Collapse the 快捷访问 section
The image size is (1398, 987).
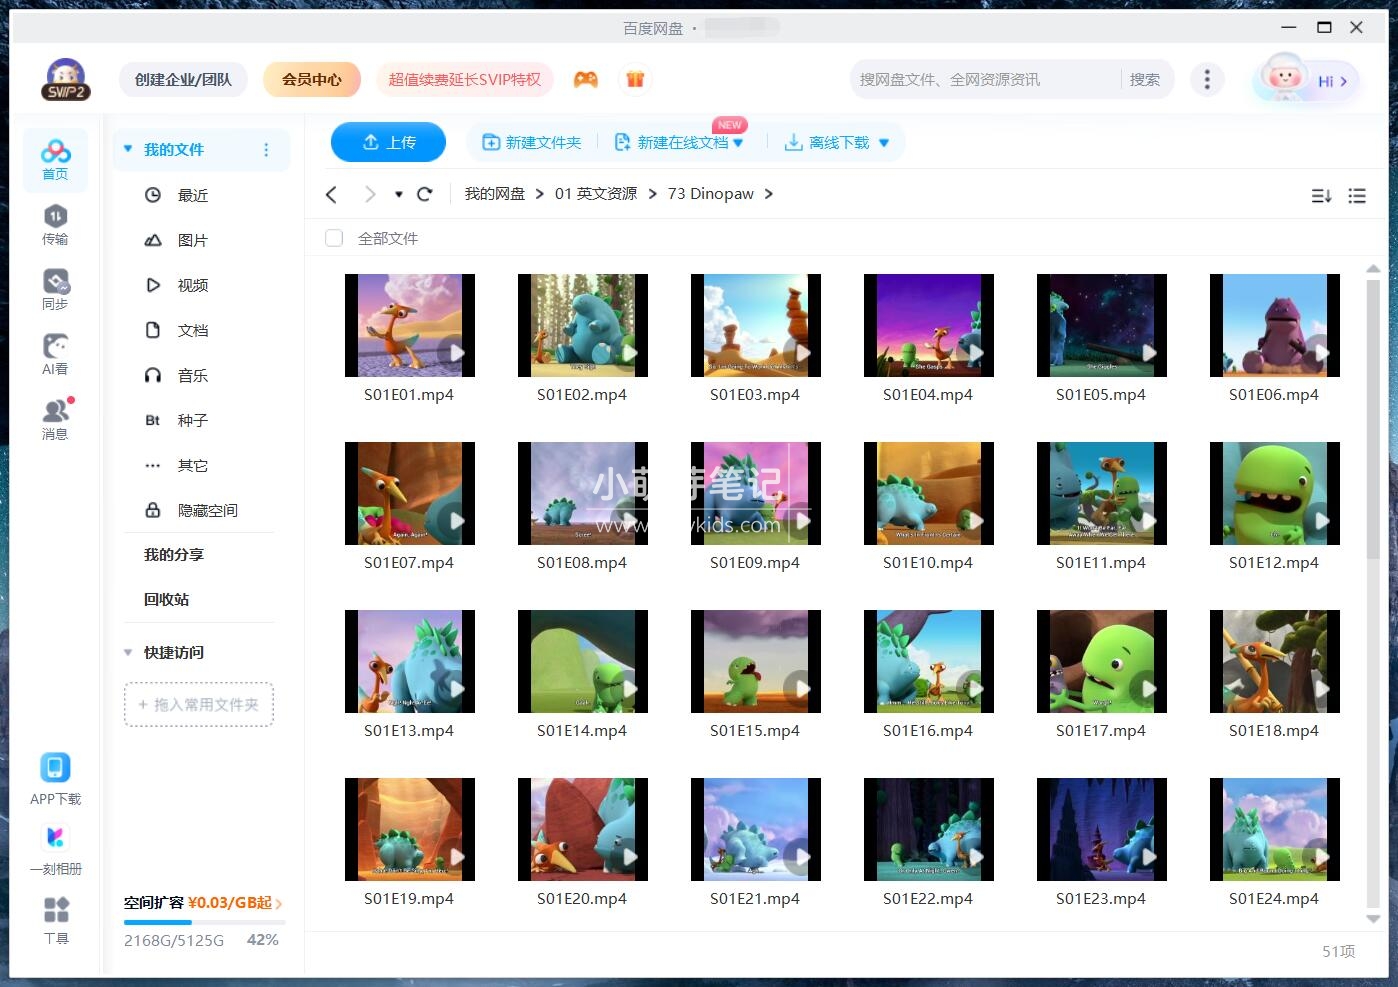point(127,652)
